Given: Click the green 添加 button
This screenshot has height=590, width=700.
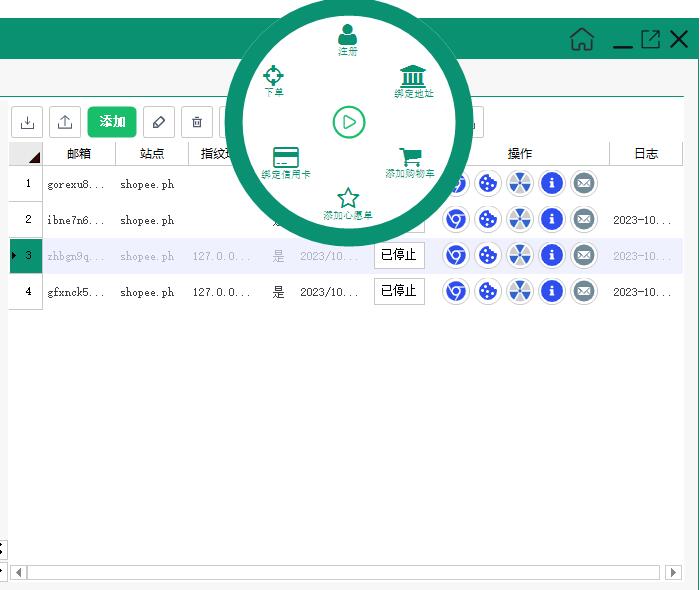Looking at the screenshot, I should (x=112, y=121).
